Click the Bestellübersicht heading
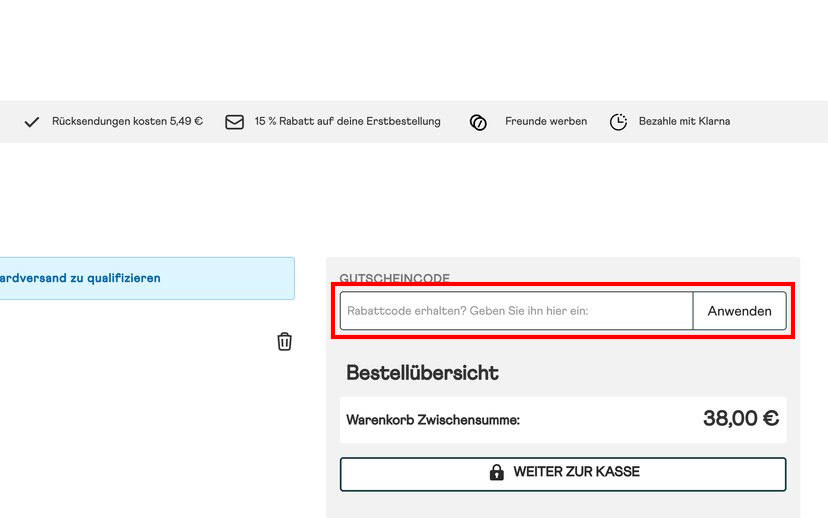Screen dimensions: 828x518 (x=422, y=373)
